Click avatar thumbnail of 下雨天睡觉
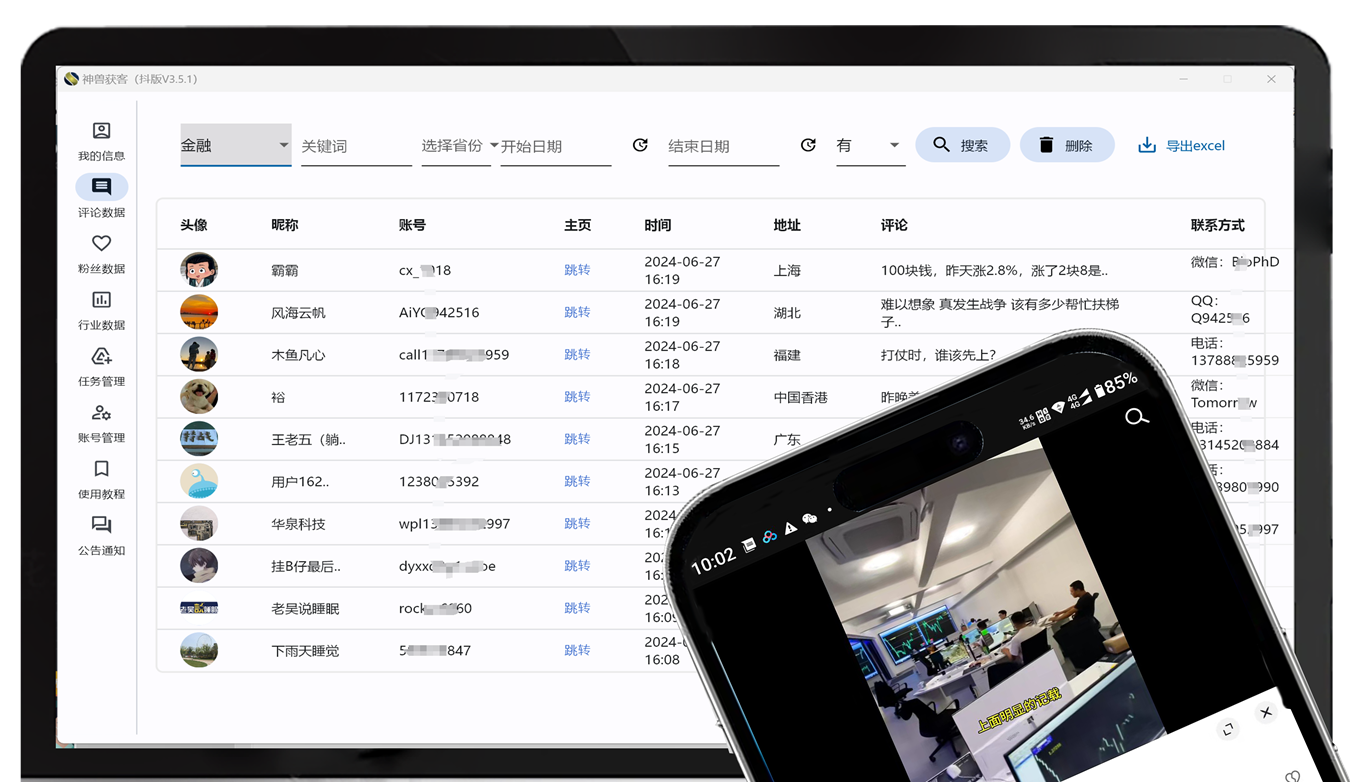Viewport: 1350px width, 782px height. click(x=199, y=650)
